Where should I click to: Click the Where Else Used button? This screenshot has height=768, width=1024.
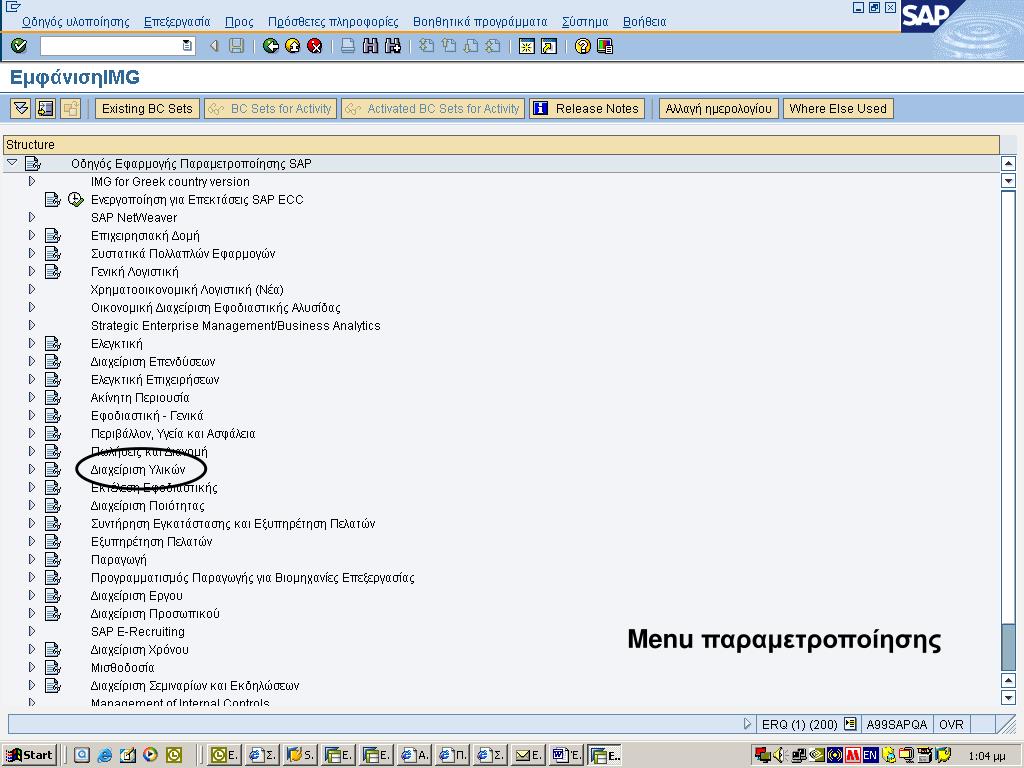tap(838, 108)
